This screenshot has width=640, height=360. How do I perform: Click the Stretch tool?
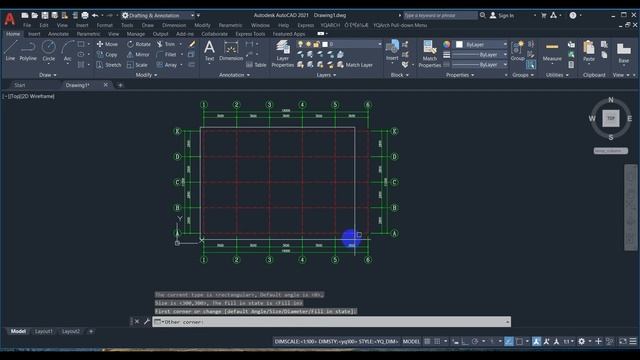click(x=109, y=65)
